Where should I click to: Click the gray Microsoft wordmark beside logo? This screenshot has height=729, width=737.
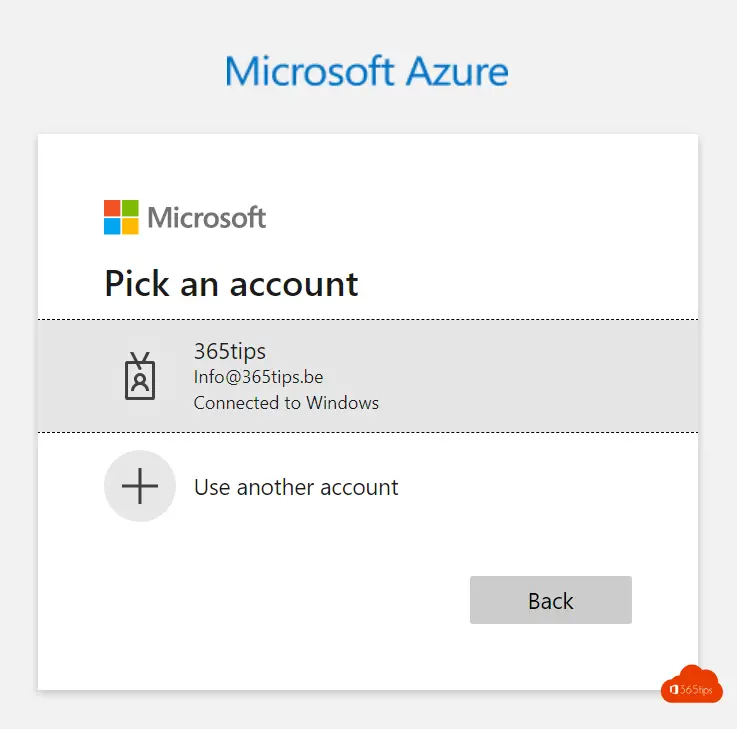pos(207,218)
